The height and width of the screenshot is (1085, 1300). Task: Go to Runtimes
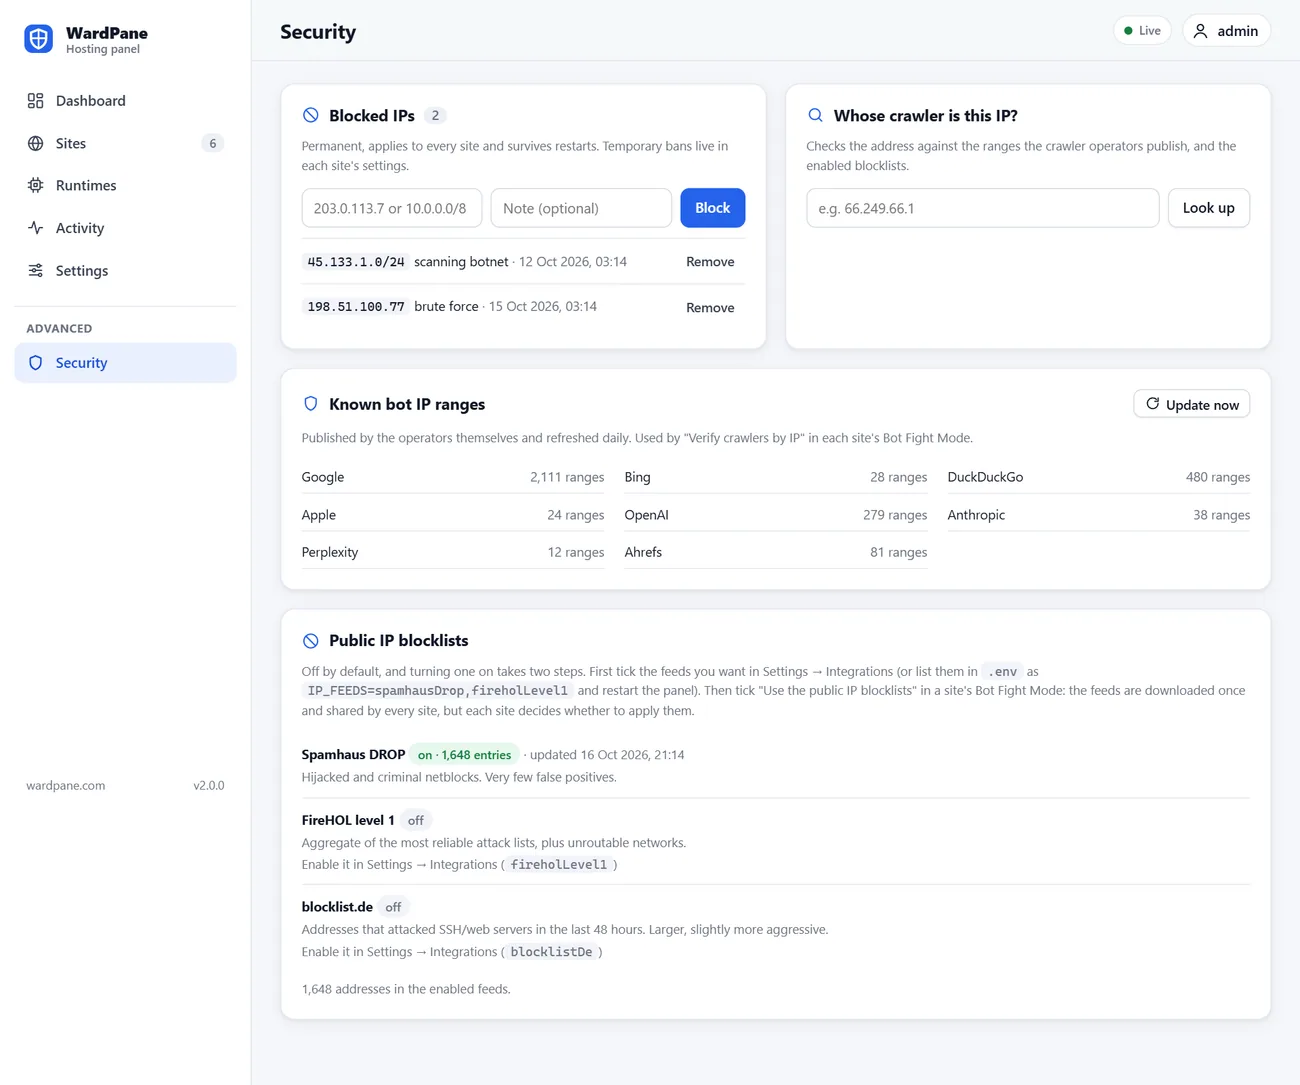pos(125,185)
